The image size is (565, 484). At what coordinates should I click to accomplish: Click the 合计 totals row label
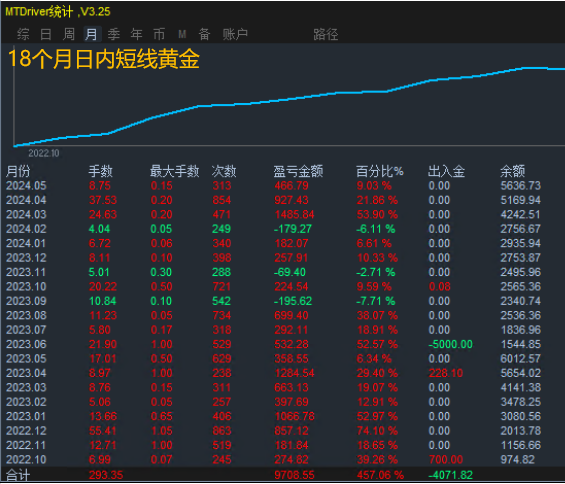pyautogui.click(x=18, y=476)
